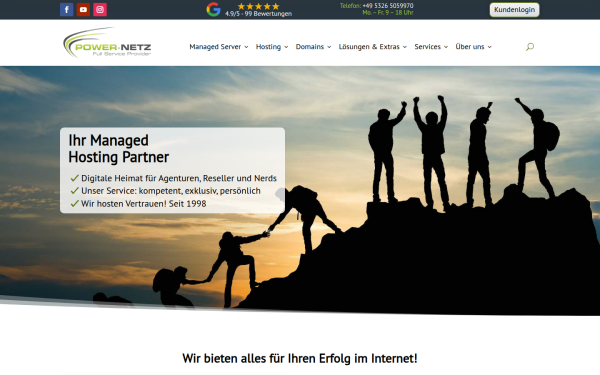
Task: Click the Kundenlogin button
Action: coord(514,10)
